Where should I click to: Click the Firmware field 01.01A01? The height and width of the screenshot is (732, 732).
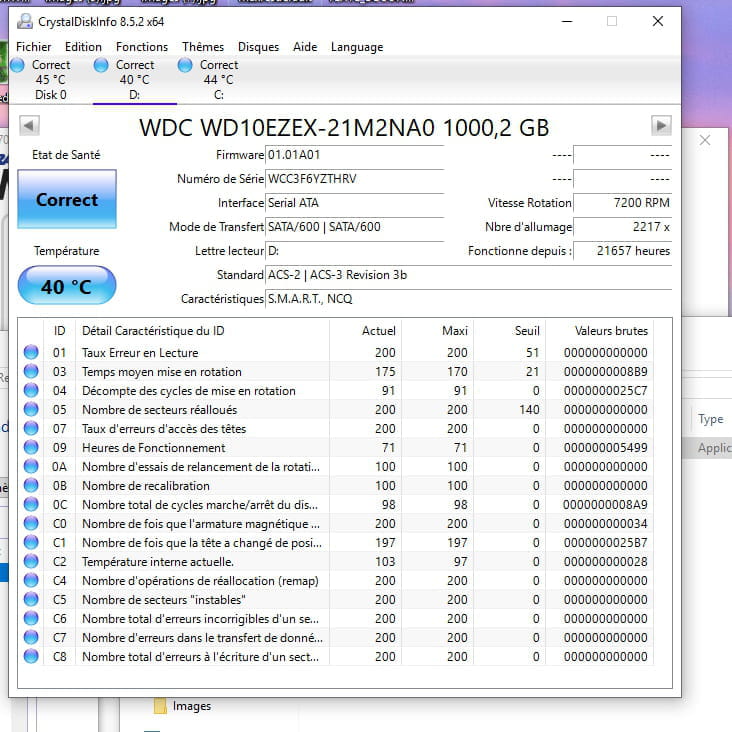[x=354, y=155]
